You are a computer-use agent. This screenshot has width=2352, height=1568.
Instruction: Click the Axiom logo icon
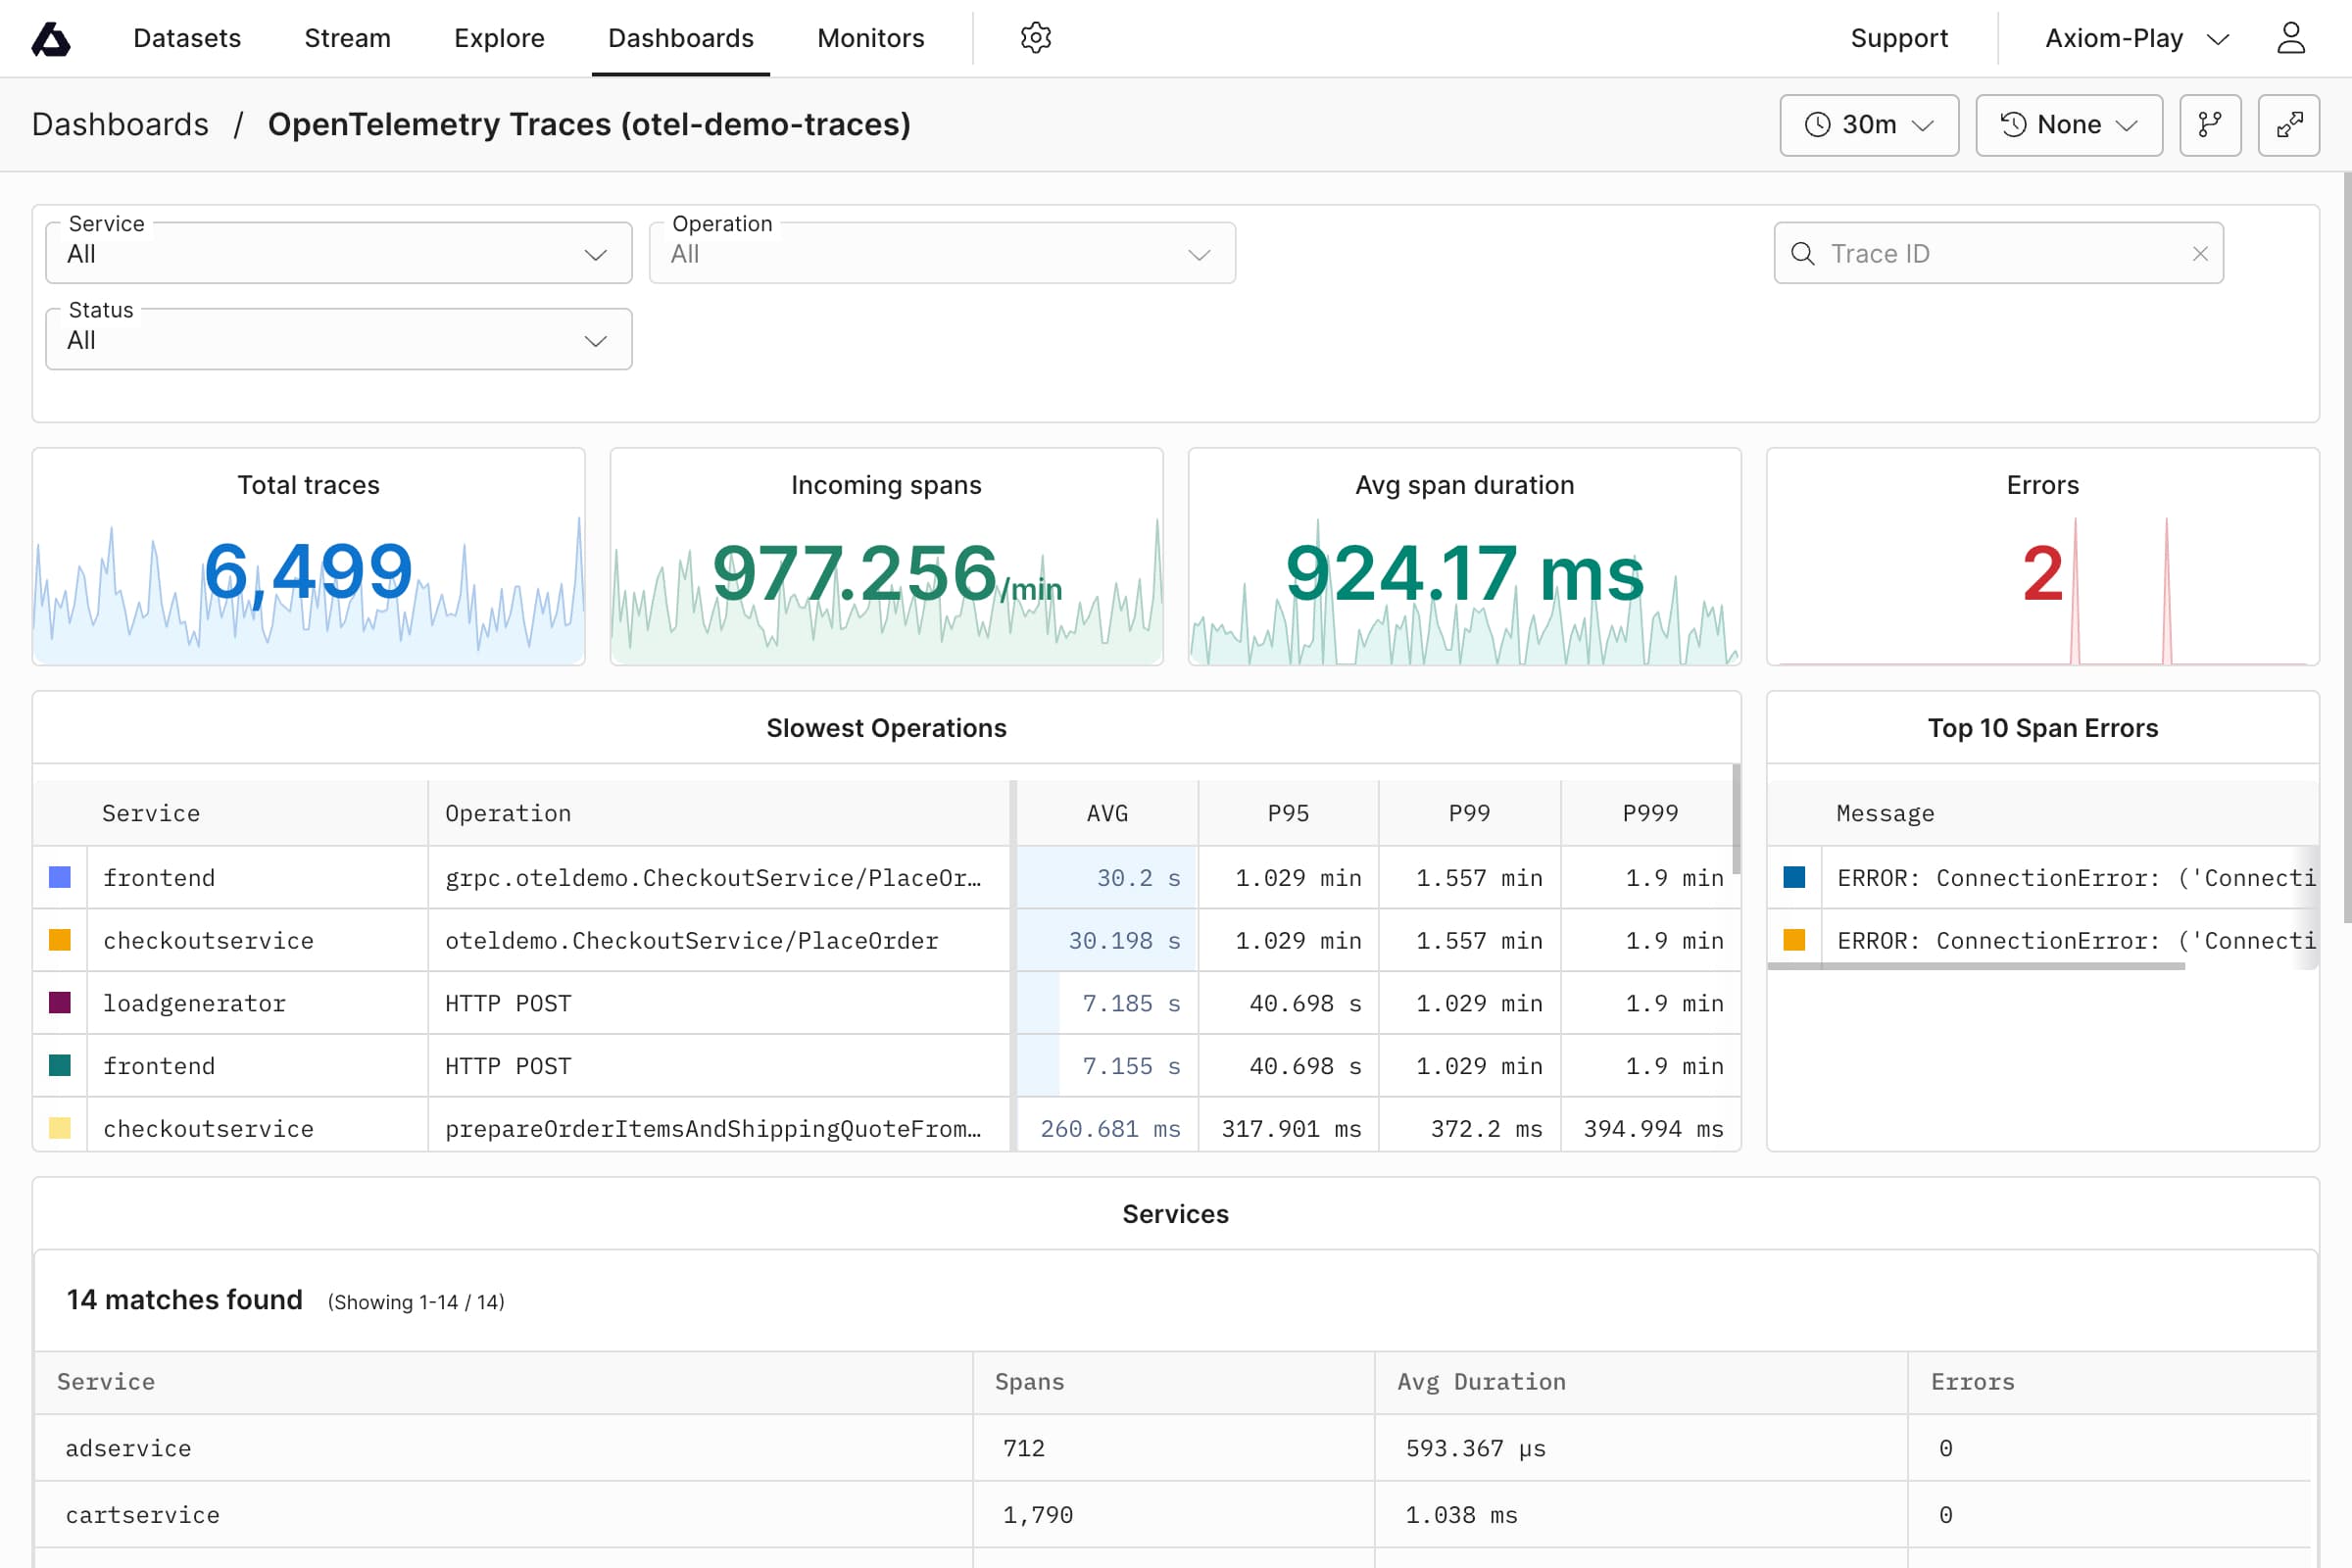(51, 39)
